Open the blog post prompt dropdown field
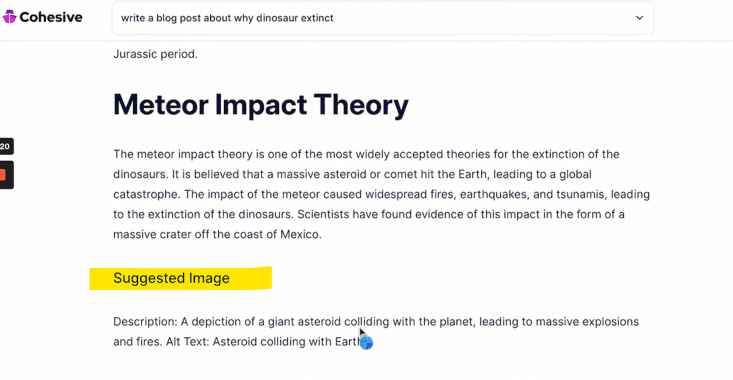 point(383,18)
